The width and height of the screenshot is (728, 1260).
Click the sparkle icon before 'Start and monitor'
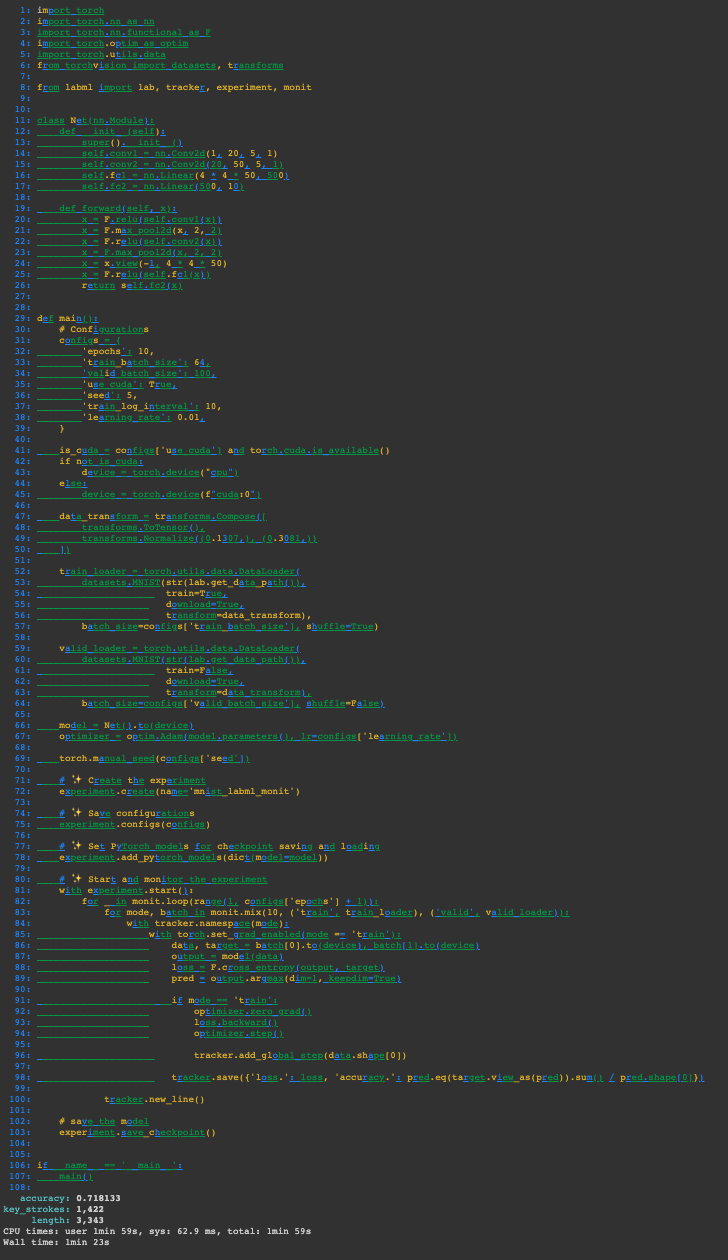78,879
